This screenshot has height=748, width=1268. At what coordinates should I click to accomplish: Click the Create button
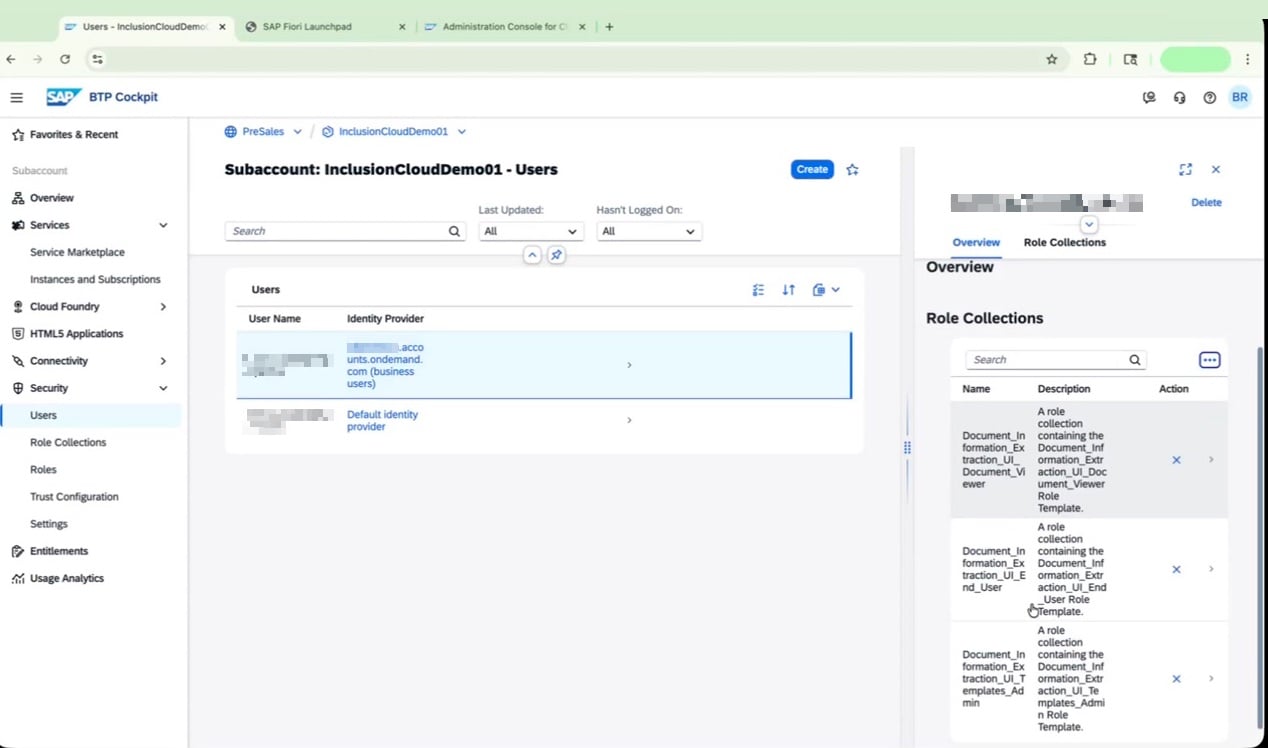[x=812, y=170]
